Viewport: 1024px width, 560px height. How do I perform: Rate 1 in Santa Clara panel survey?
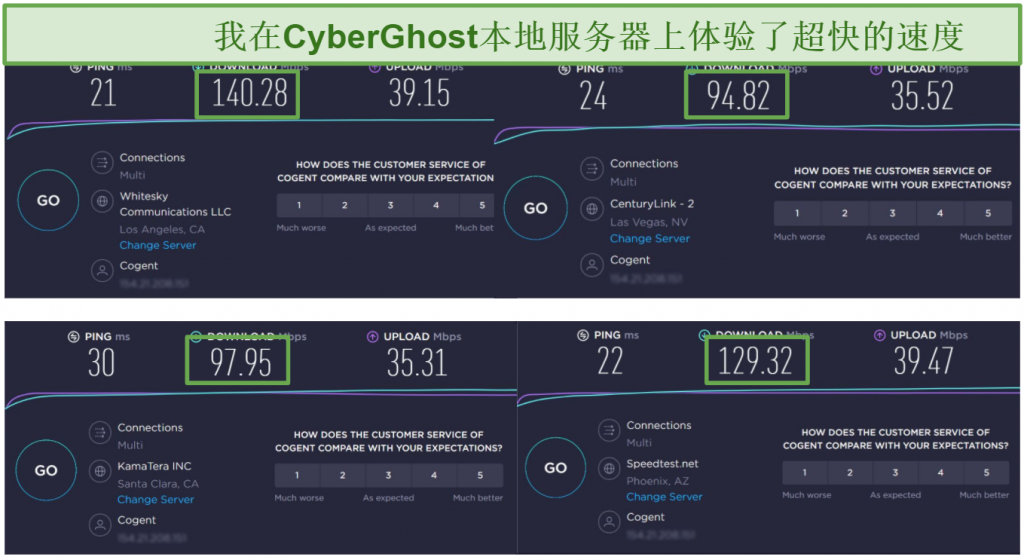pyautogui.click(x=297, y=476)
